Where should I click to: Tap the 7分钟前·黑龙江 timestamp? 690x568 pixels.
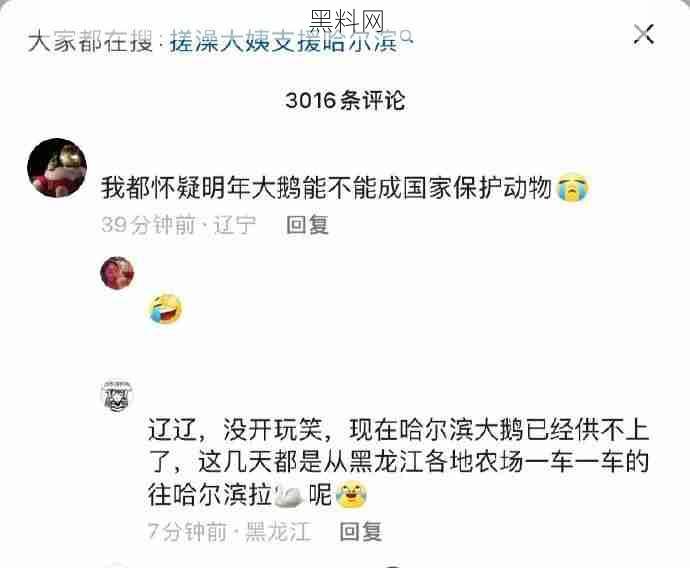click(229, 531)
